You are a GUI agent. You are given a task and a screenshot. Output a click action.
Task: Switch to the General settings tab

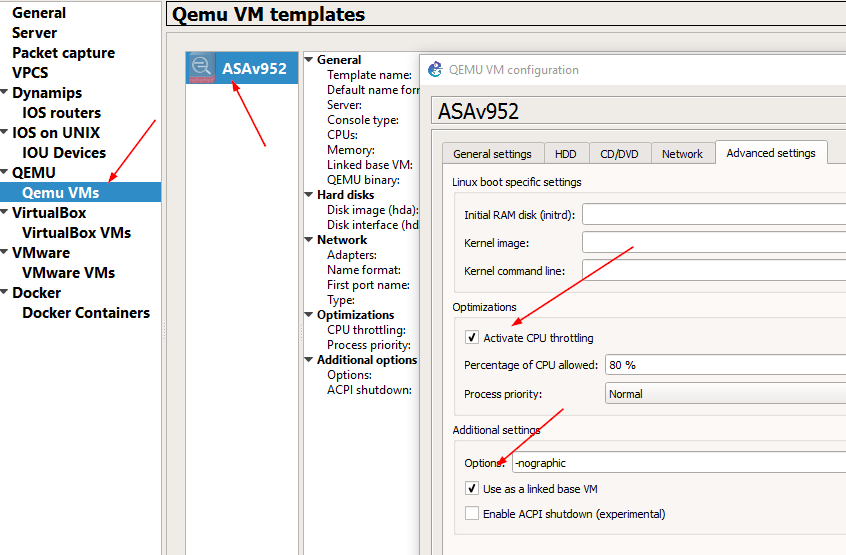click(492, 154)
